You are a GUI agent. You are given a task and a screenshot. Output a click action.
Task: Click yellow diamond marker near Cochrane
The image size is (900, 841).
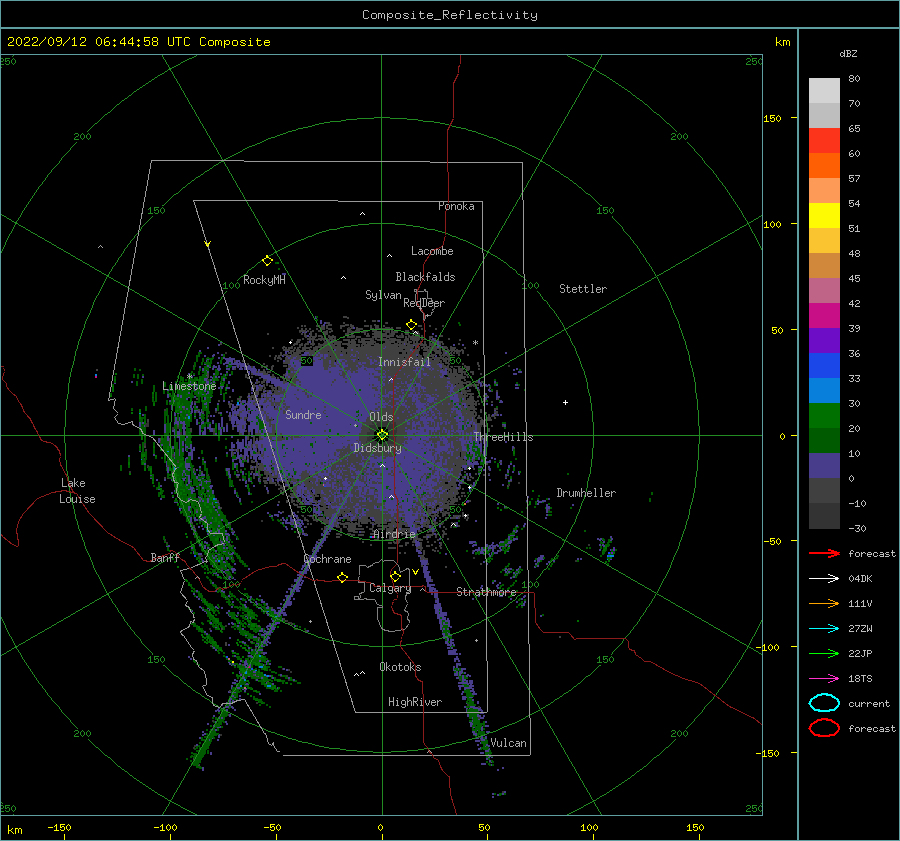pyautogui.click(x=342, y=577)
